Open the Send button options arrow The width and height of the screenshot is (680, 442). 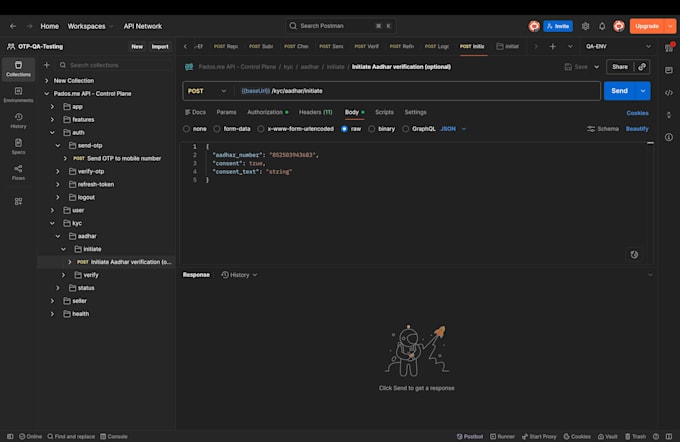(643, 91)
